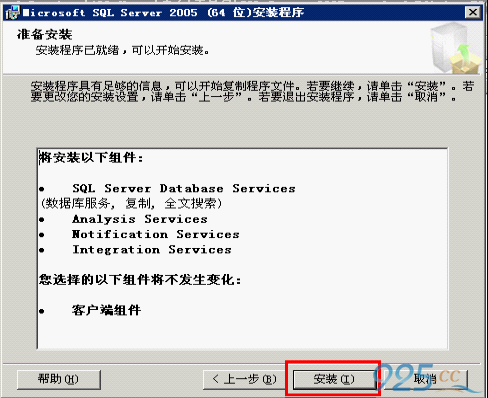Click the '将安装以下组件:' heading text
Image resolution: width=488 pixels, height=398 pixels.
point(91,157)
